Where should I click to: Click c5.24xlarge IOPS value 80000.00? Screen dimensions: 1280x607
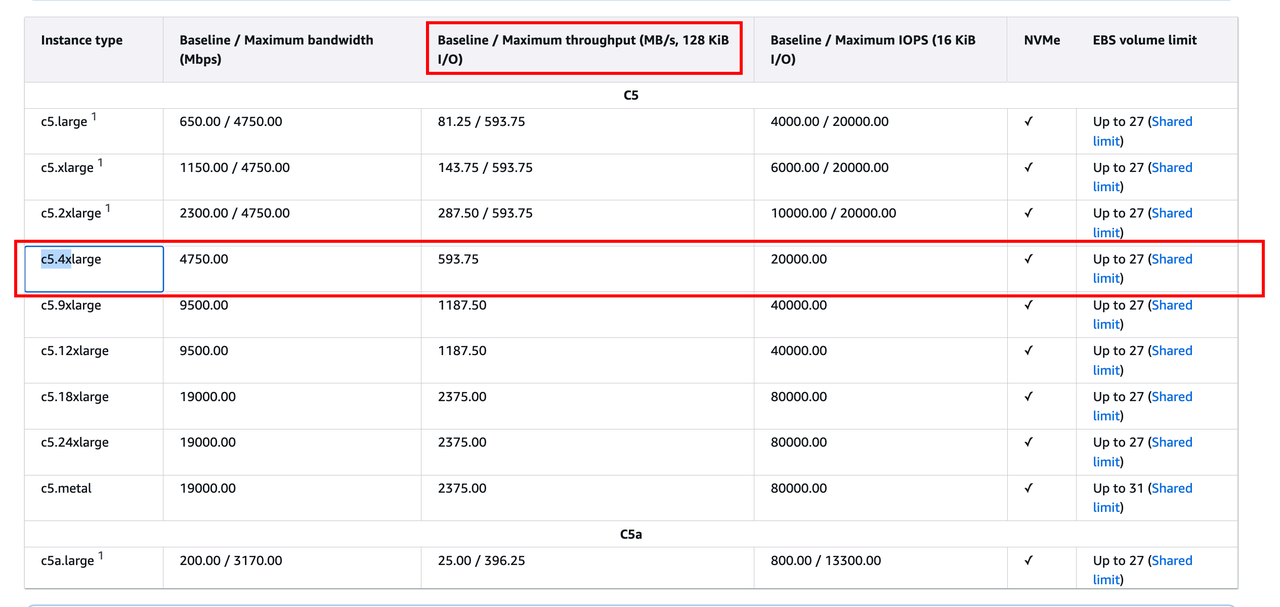tap(799, 442)
